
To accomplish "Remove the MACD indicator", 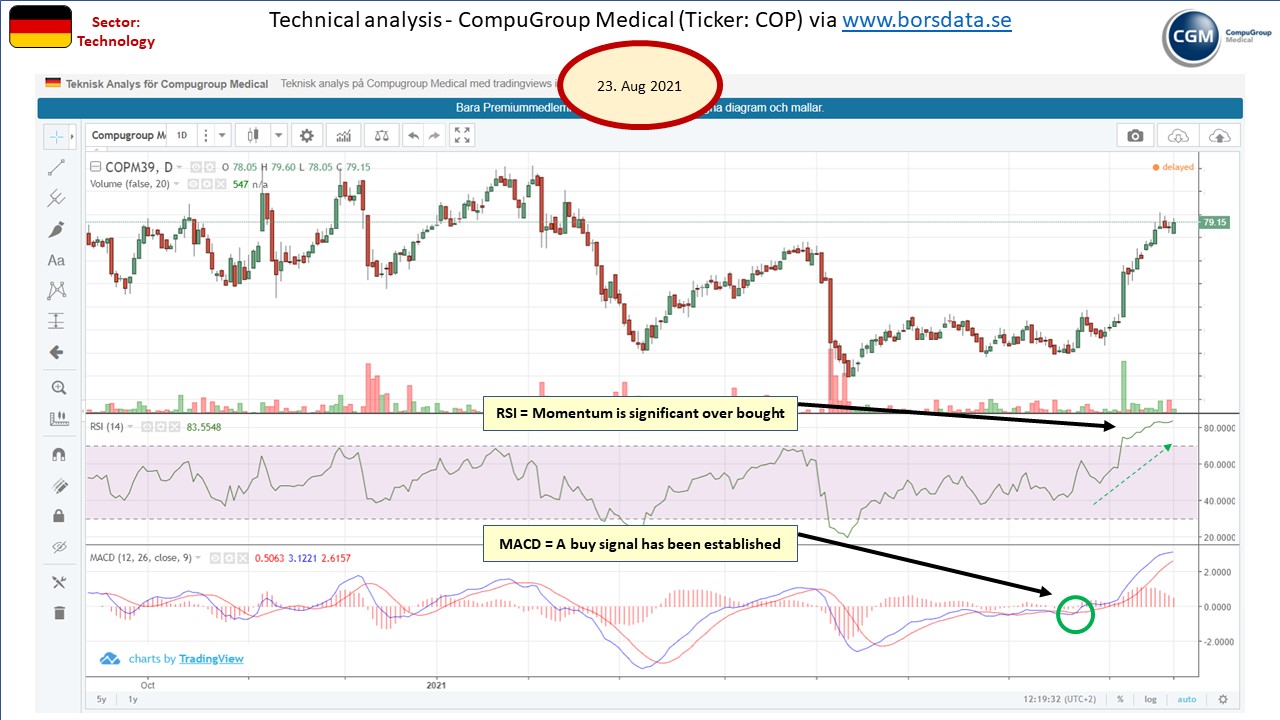I will pyautogui.click(x=243, y=558).
